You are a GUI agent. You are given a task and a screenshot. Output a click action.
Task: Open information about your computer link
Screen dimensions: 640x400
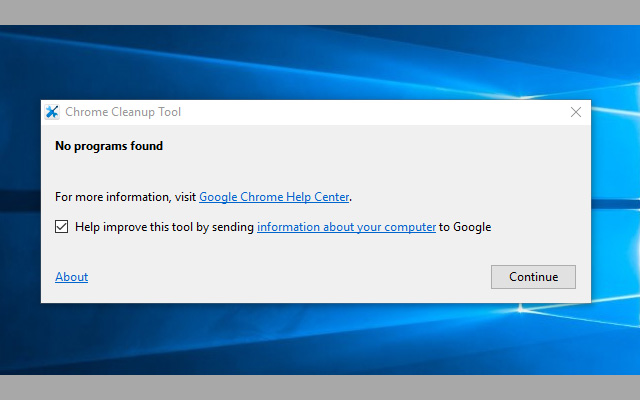(346, 227)
